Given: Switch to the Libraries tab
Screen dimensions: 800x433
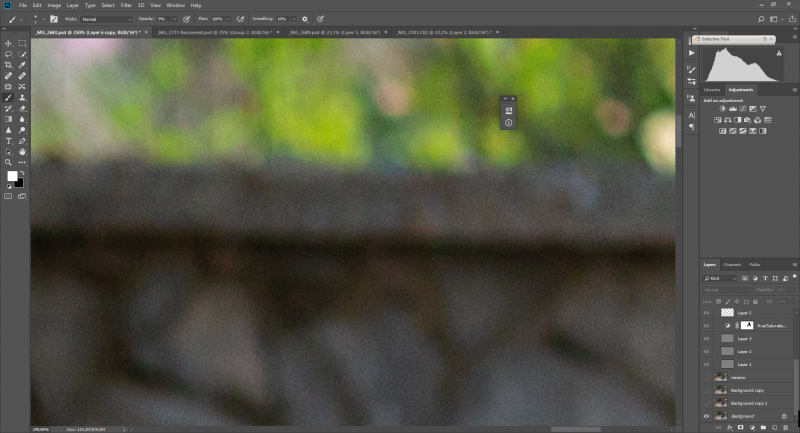Looking at the screenshot, I should 712,90.
